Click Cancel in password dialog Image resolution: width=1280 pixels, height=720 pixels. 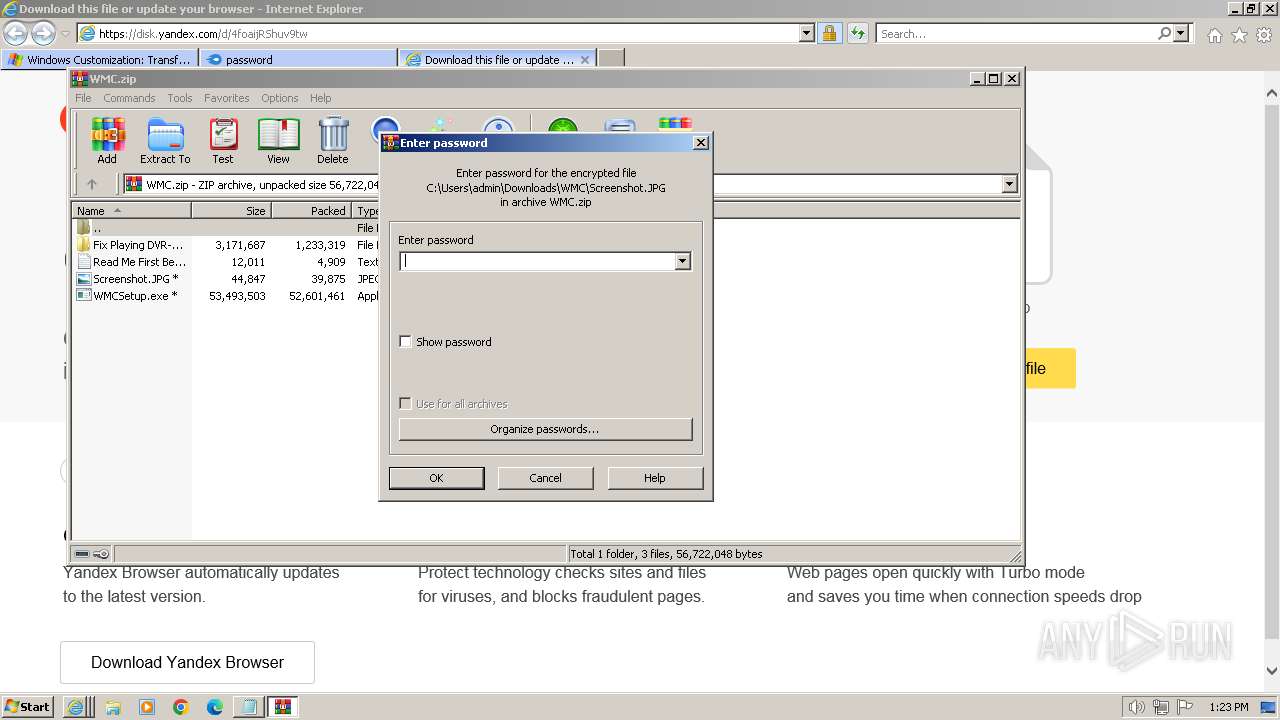pyautogui.click(x=545, y=478)
